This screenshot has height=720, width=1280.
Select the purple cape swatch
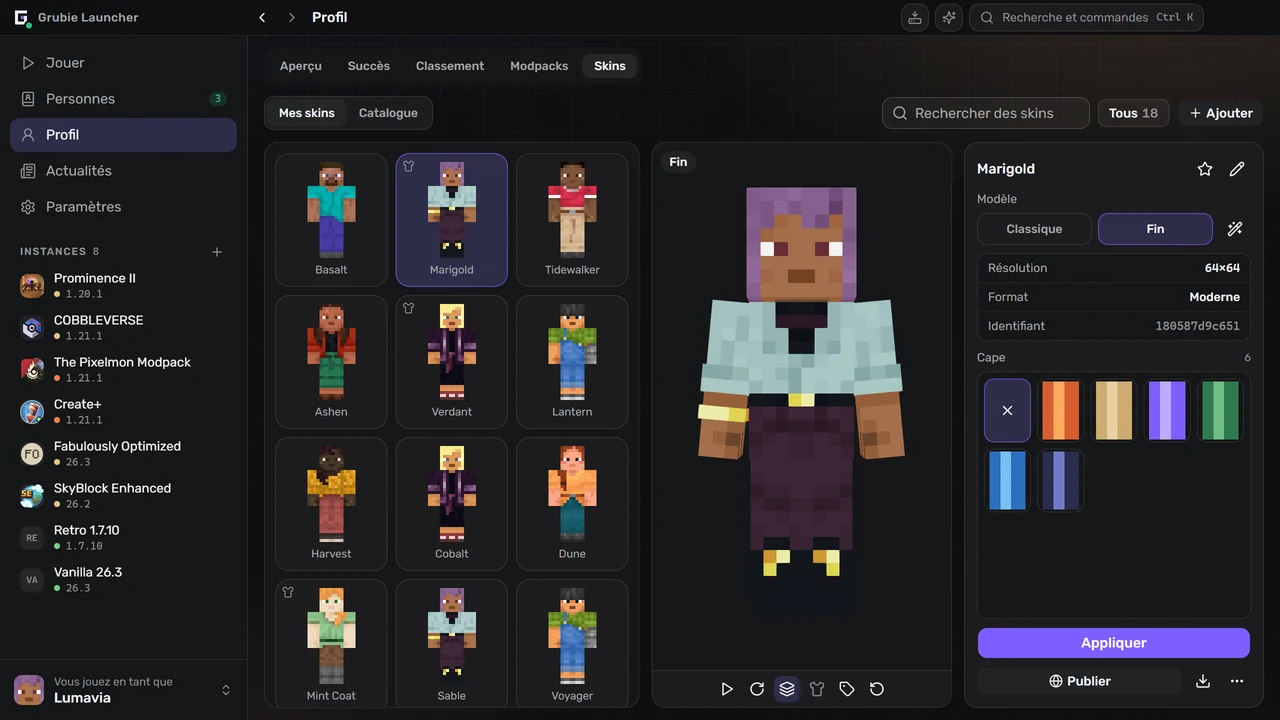click(1167, 410)
